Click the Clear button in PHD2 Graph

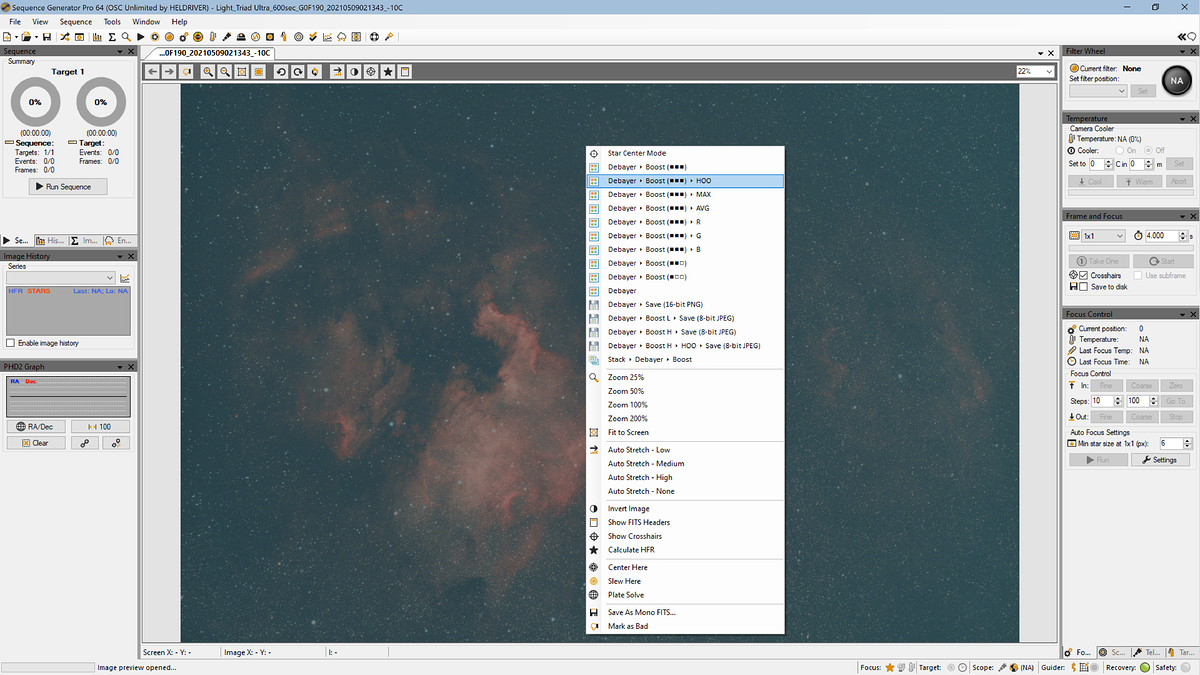tap(36, 443)
